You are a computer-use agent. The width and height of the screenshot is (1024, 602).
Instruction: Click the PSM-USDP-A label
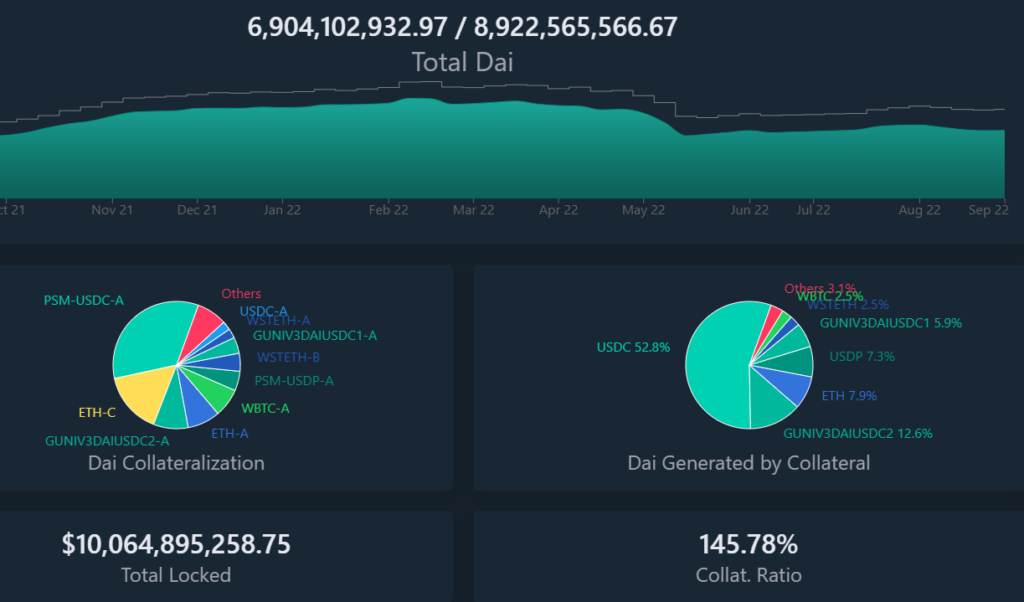294,380
